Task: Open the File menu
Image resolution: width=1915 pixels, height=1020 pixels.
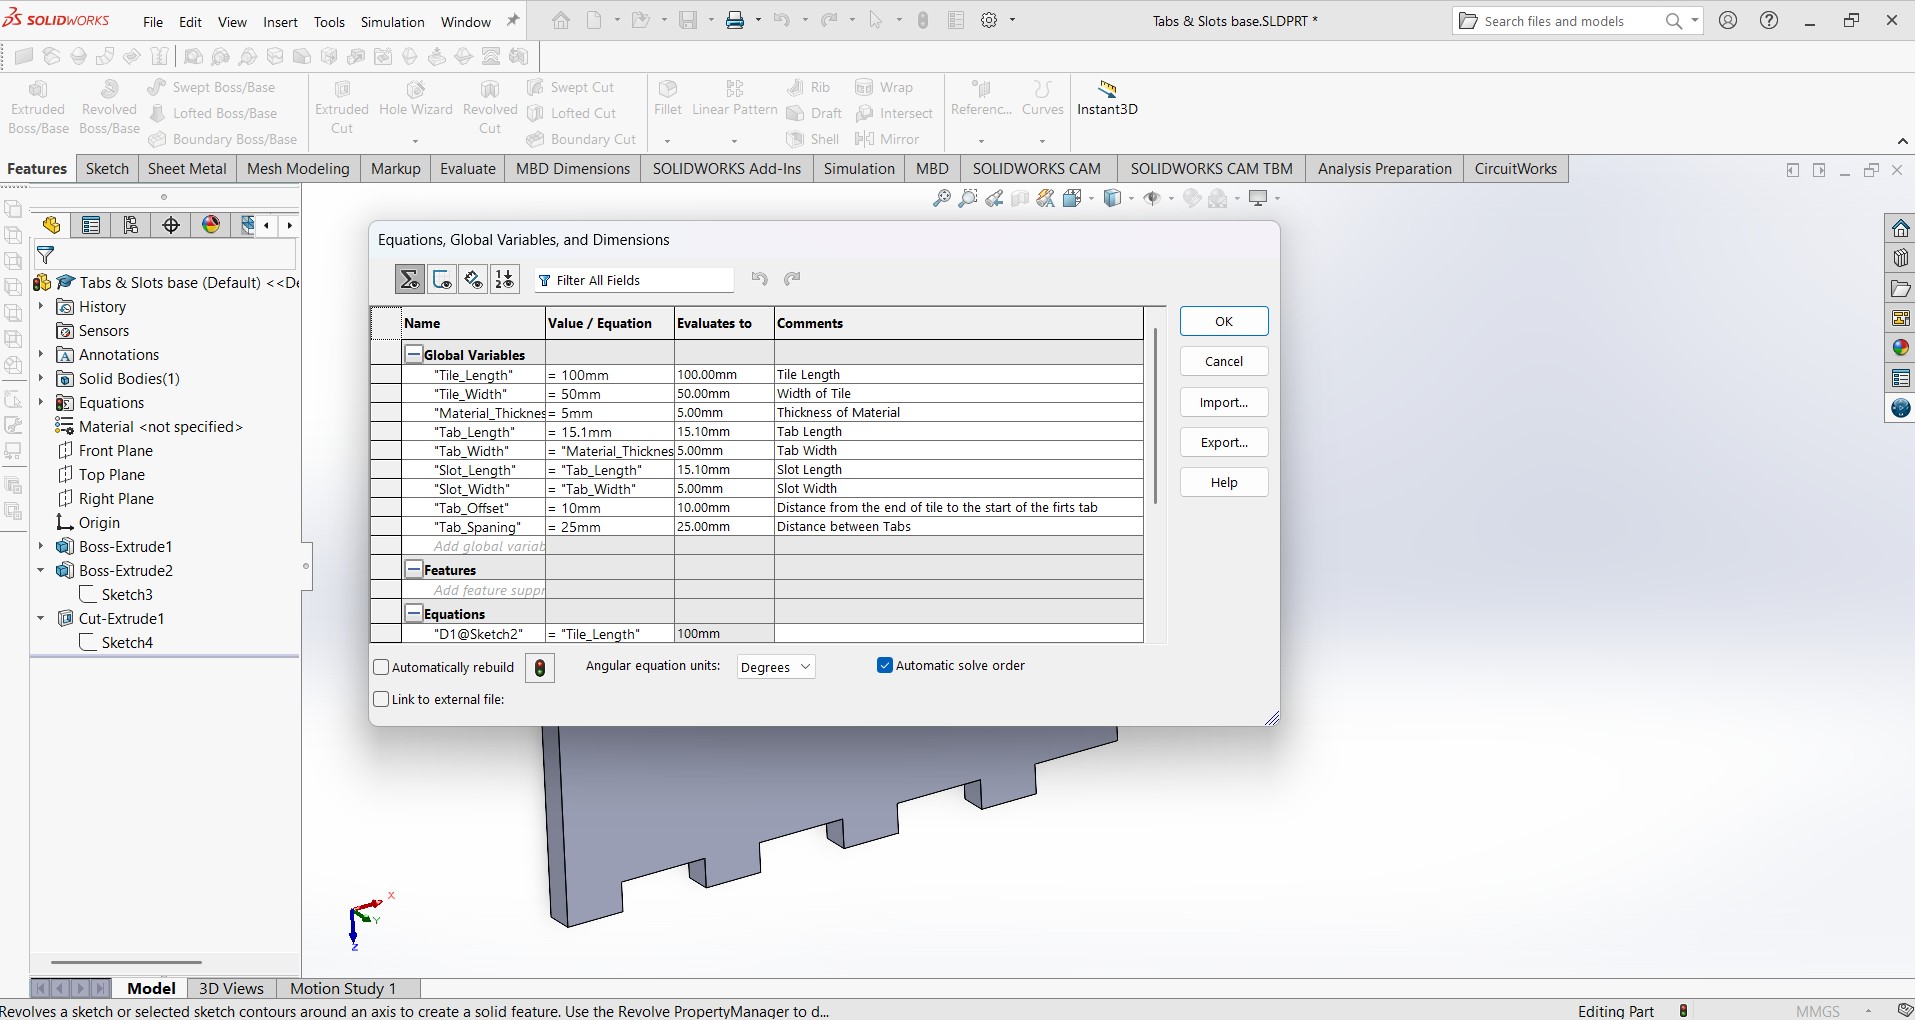Action: coord(153,22)
